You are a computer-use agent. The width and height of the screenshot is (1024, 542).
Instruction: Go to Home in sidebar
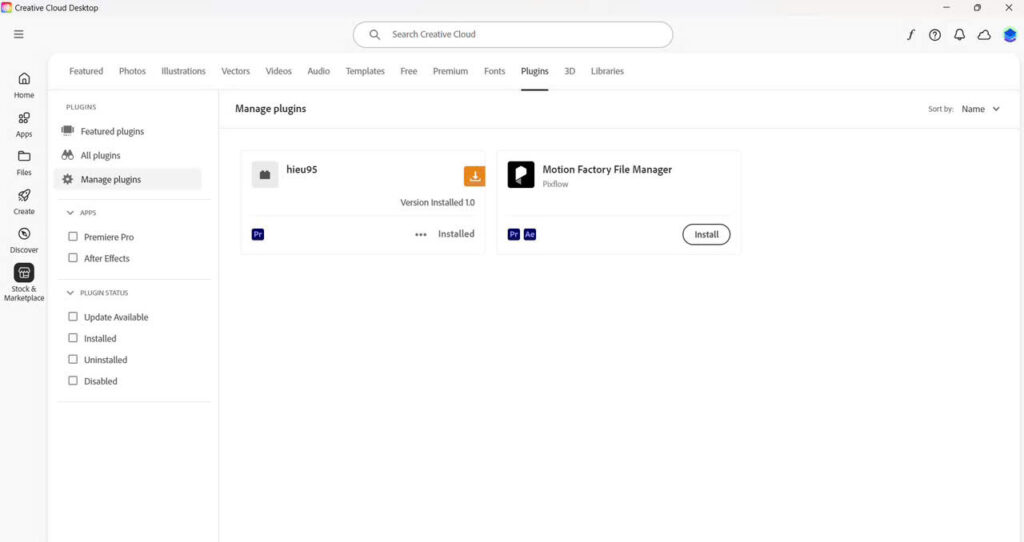pos(24,86)
